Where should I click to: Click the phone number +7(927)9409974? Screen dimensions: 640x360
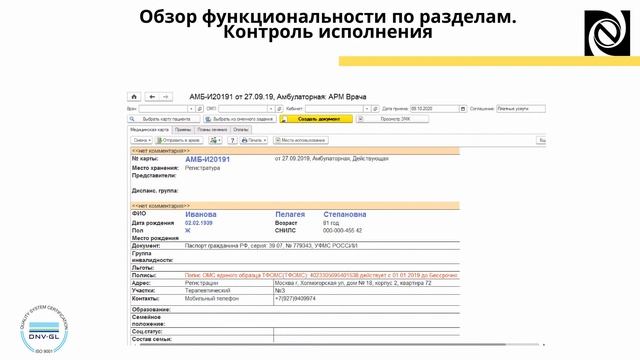(295, 299)
